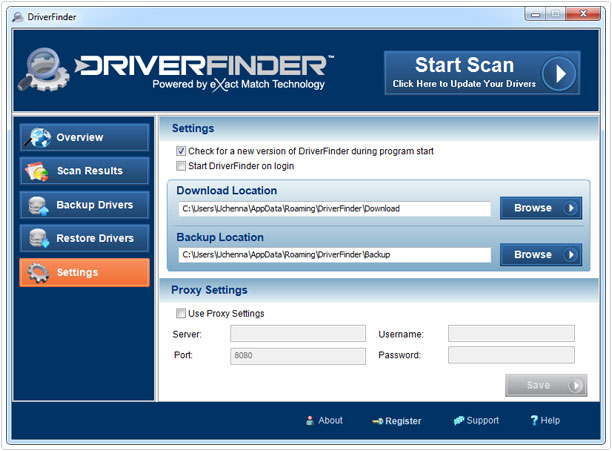The image size is (612, 451).
Task: Click the DriverFinder magnifier gear logo
Action: 44,69
